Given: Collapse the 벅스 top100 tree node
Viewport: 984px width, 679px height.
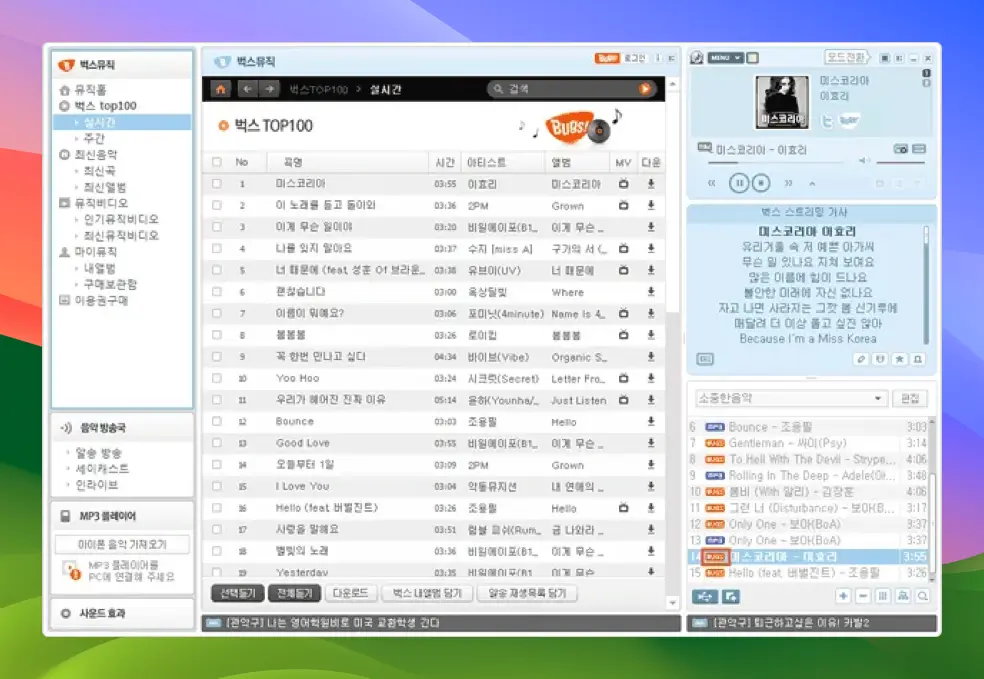Looking at the screenshot, I should tap(65, 106).
